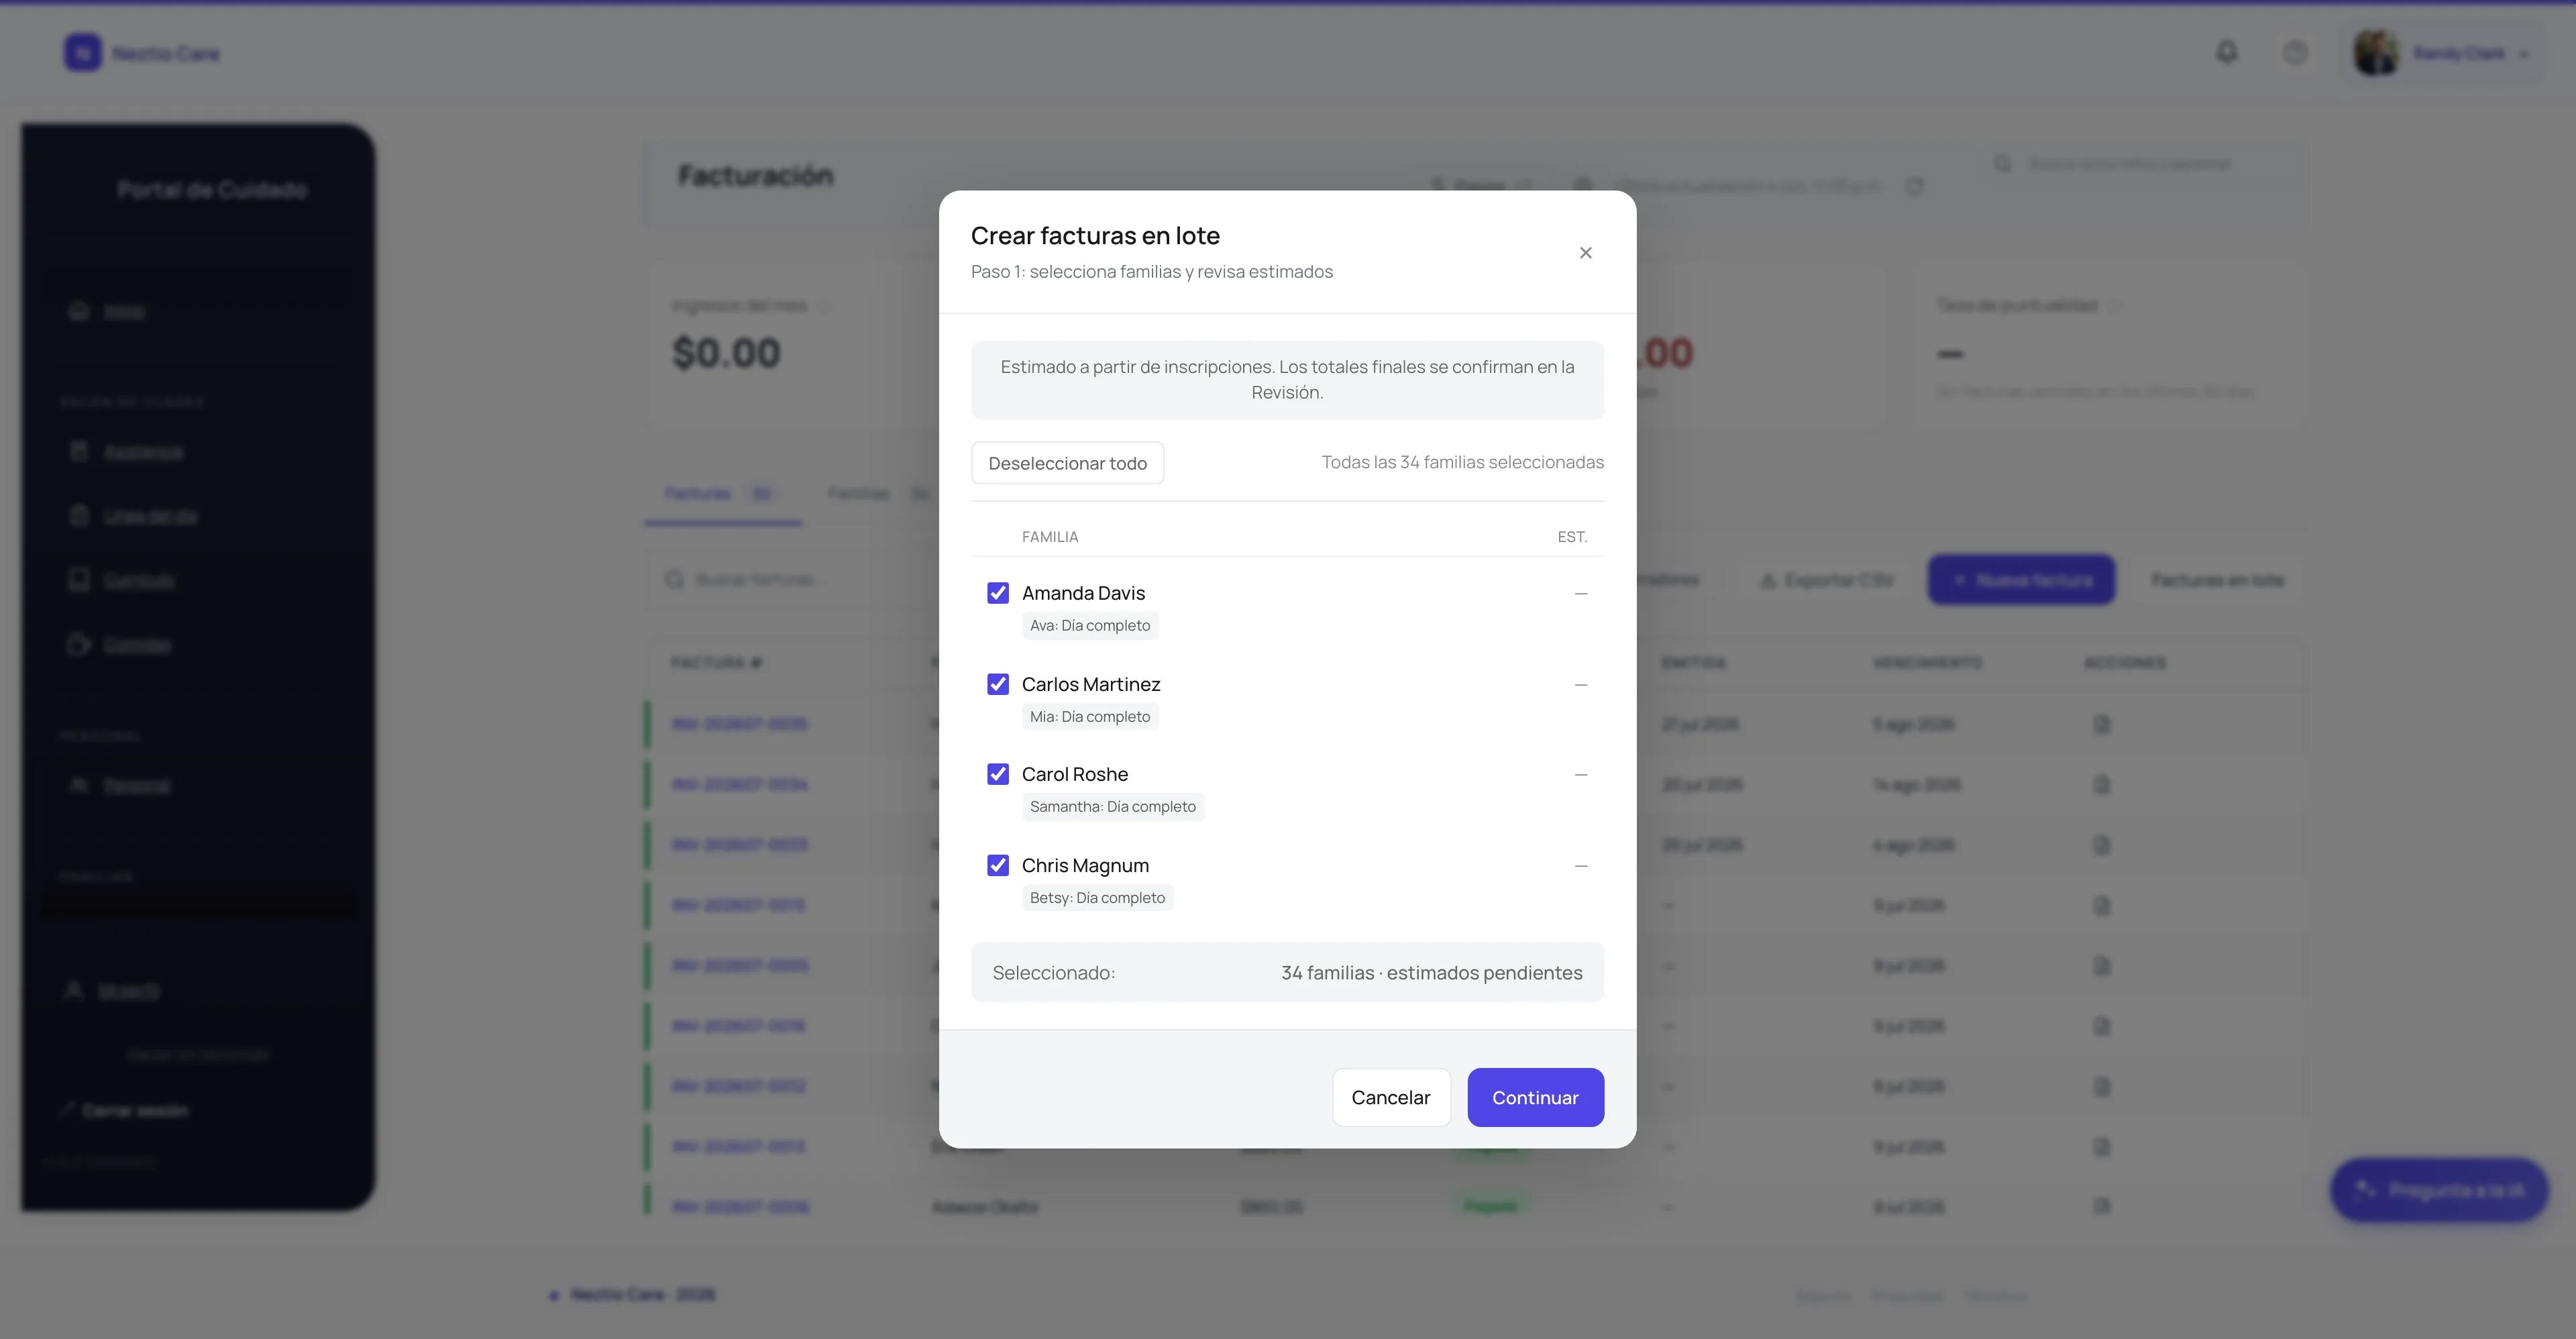Viewport: 2576px width, 1339px height.
Task: Open the user profile dropdown menu
Action: point(2444,53)
